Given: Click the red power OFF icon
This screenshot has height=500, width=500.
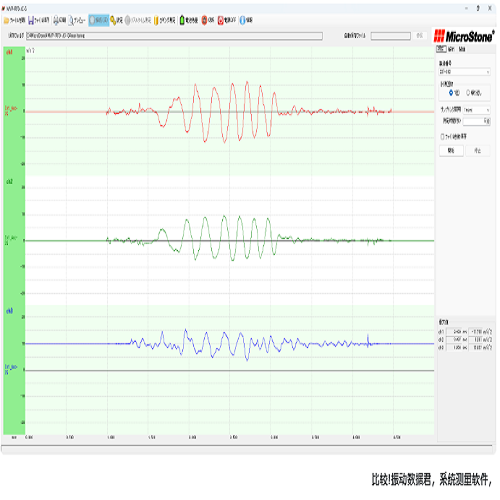Looking at the screenshot, I should point(220,21).
